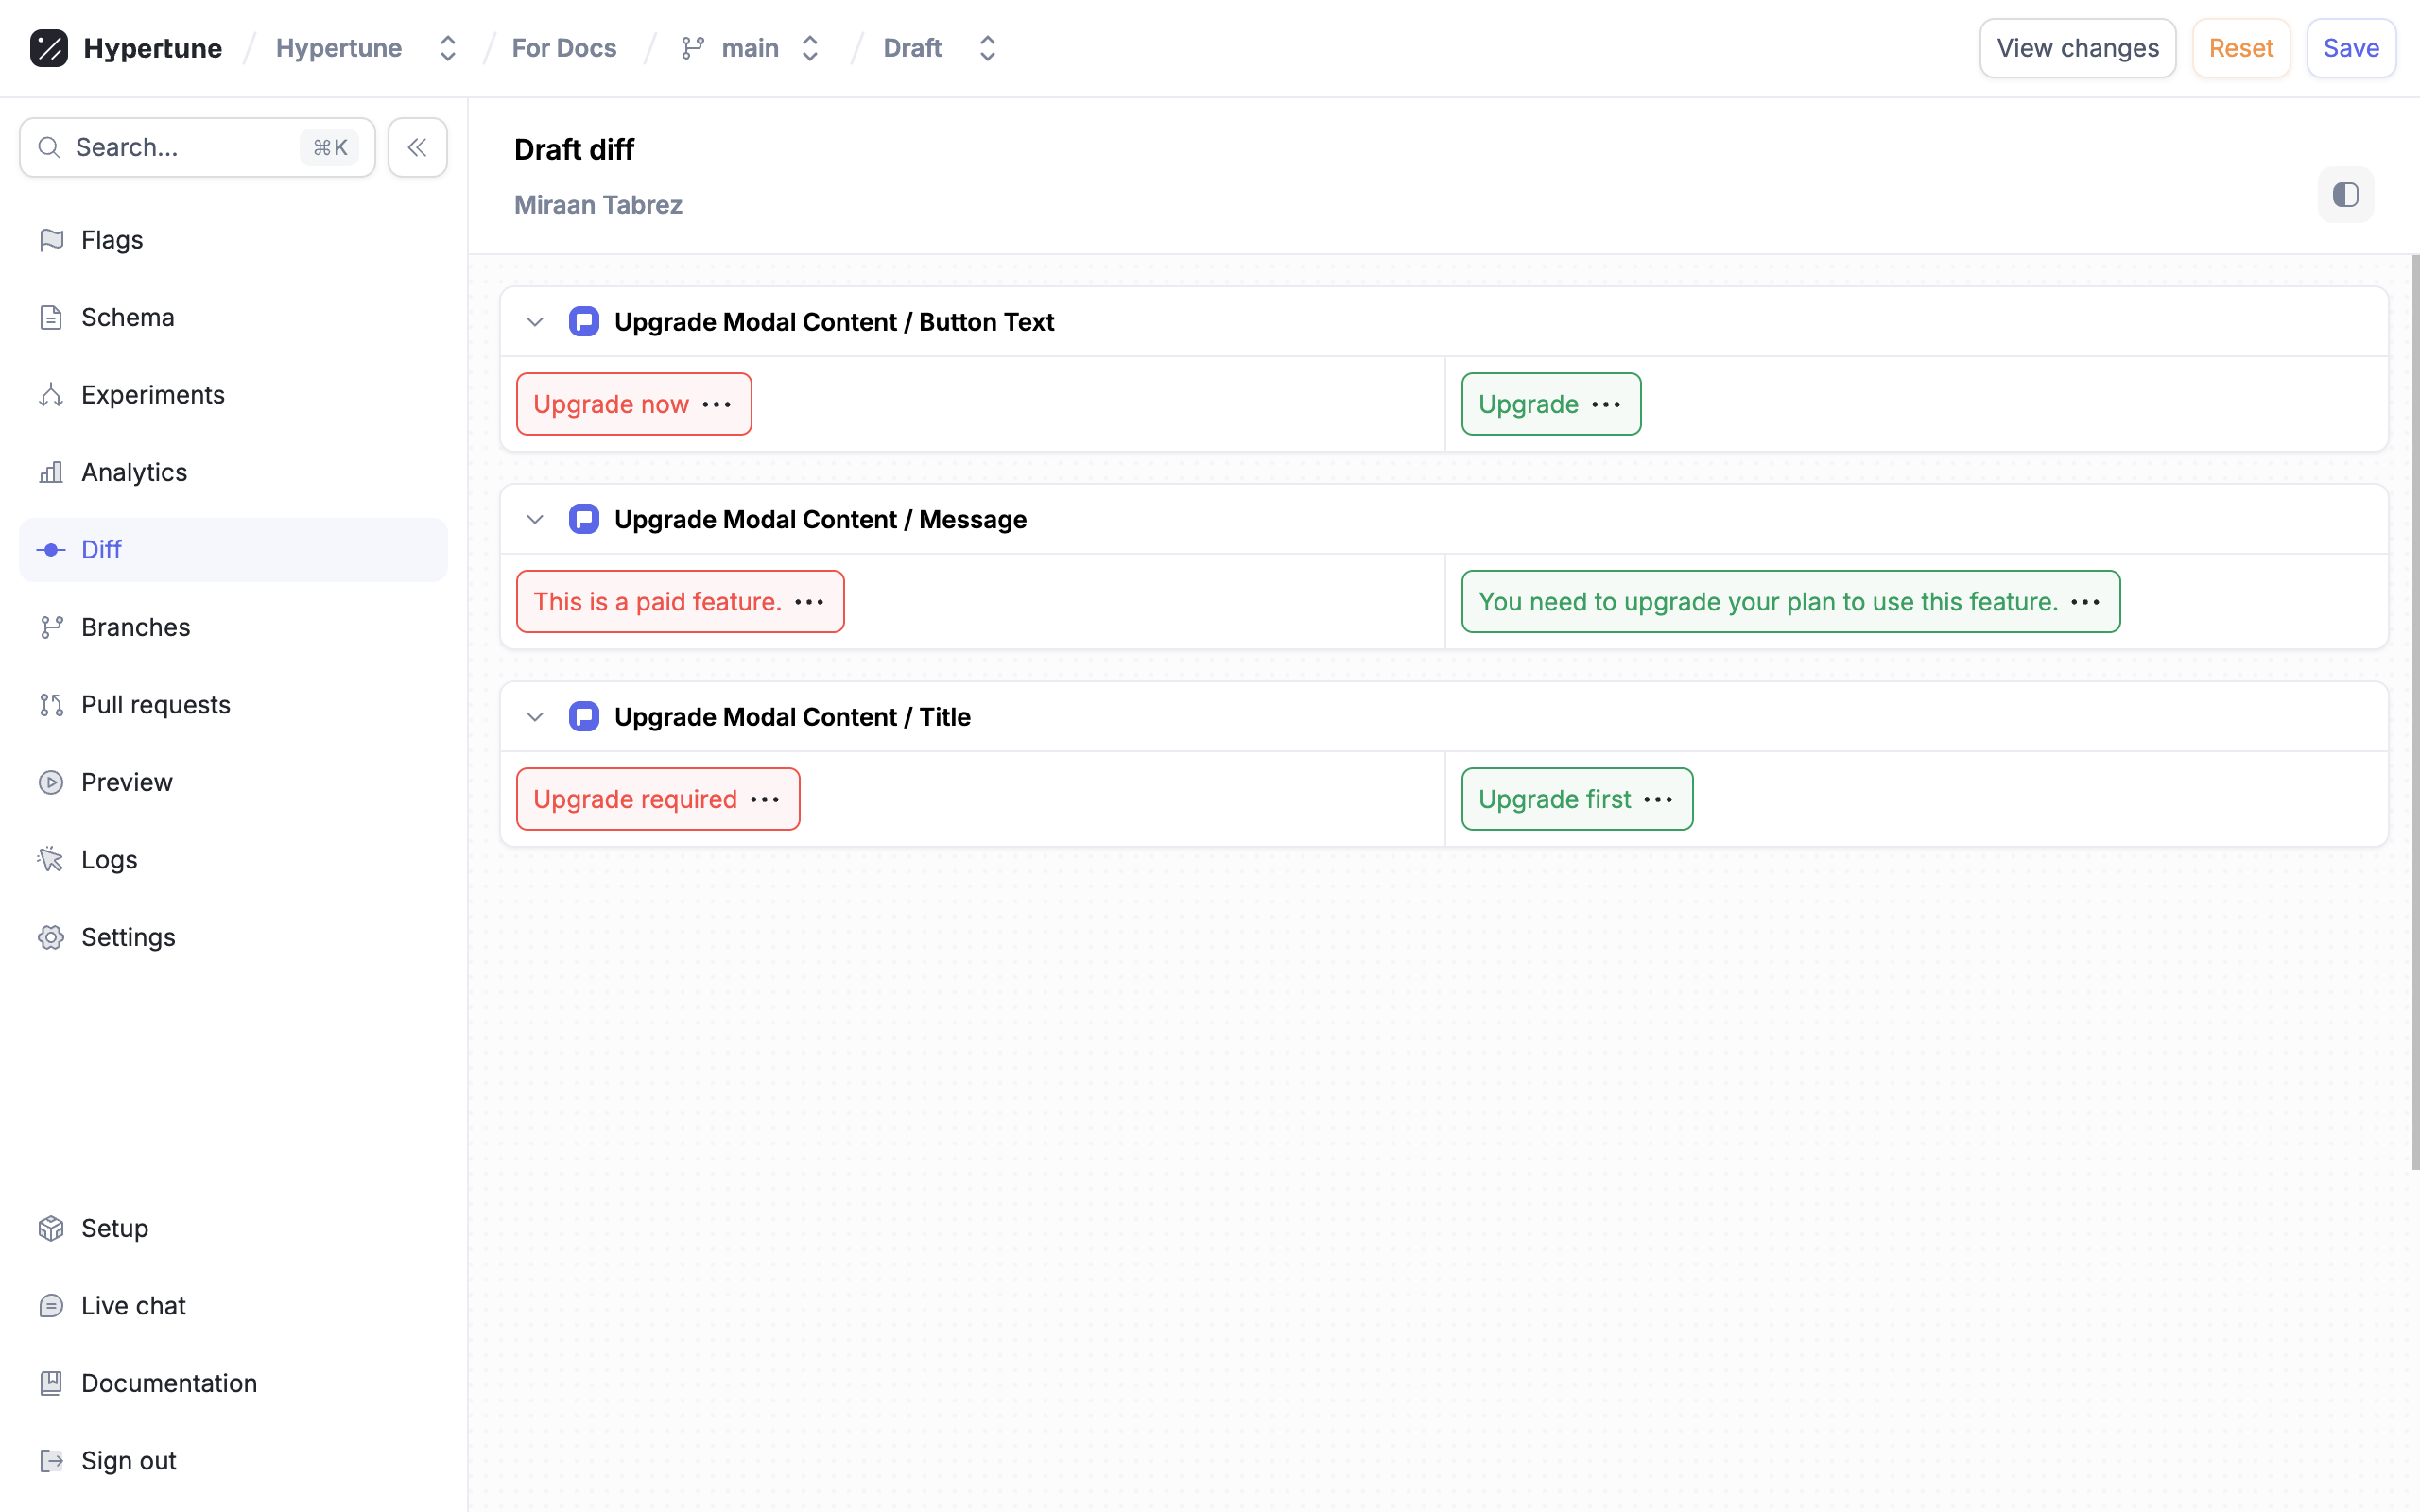
Task: Click the Hypertune logo icon
Action: pyautogui.click(x=49, y=48)
